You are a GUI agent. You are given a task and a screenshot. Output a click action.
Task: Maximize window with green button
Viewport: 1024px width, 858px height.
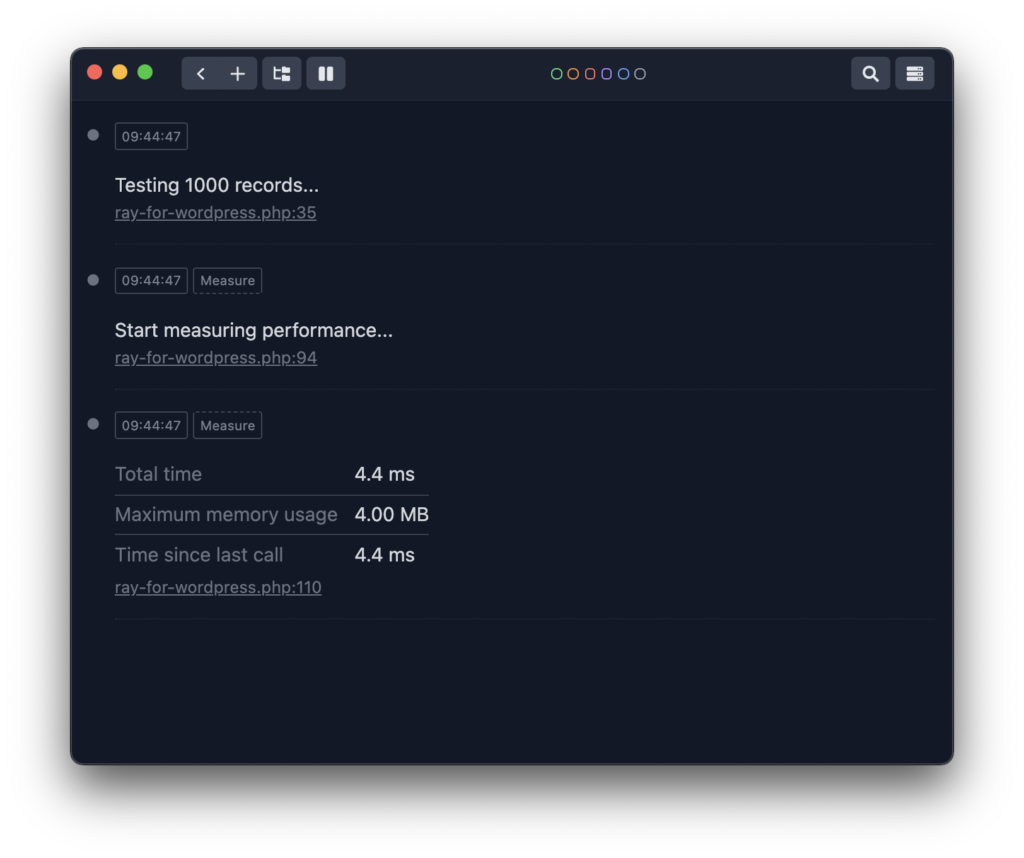(145, 72)
